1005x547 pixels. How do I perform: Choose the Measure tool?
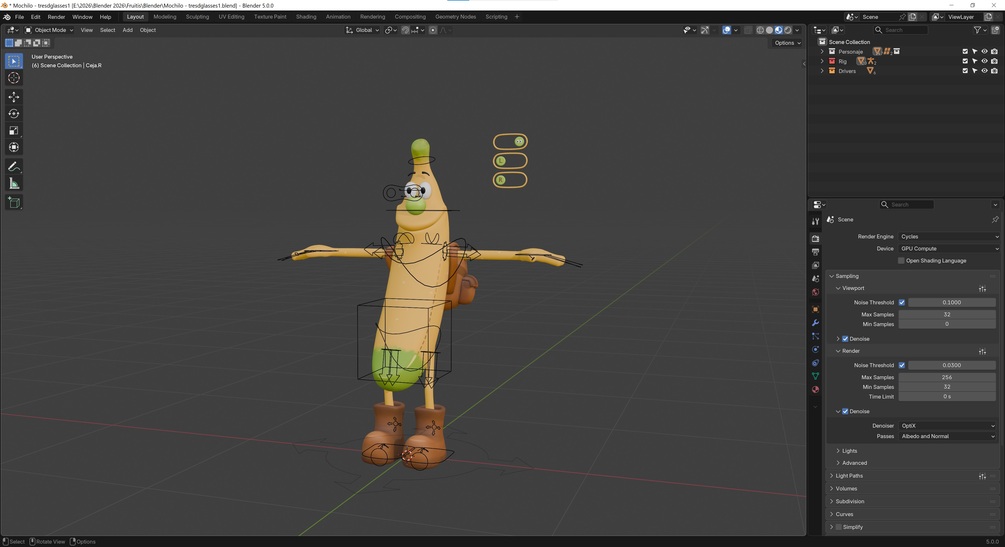[x=13, y=183]
